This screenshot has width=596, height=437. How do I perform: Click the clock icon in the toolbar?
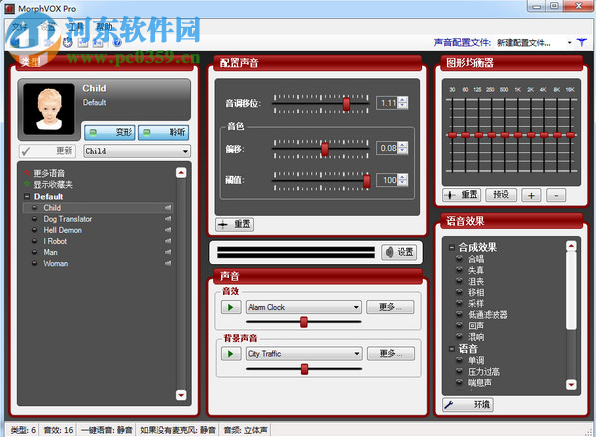click(x=68, y=43)
